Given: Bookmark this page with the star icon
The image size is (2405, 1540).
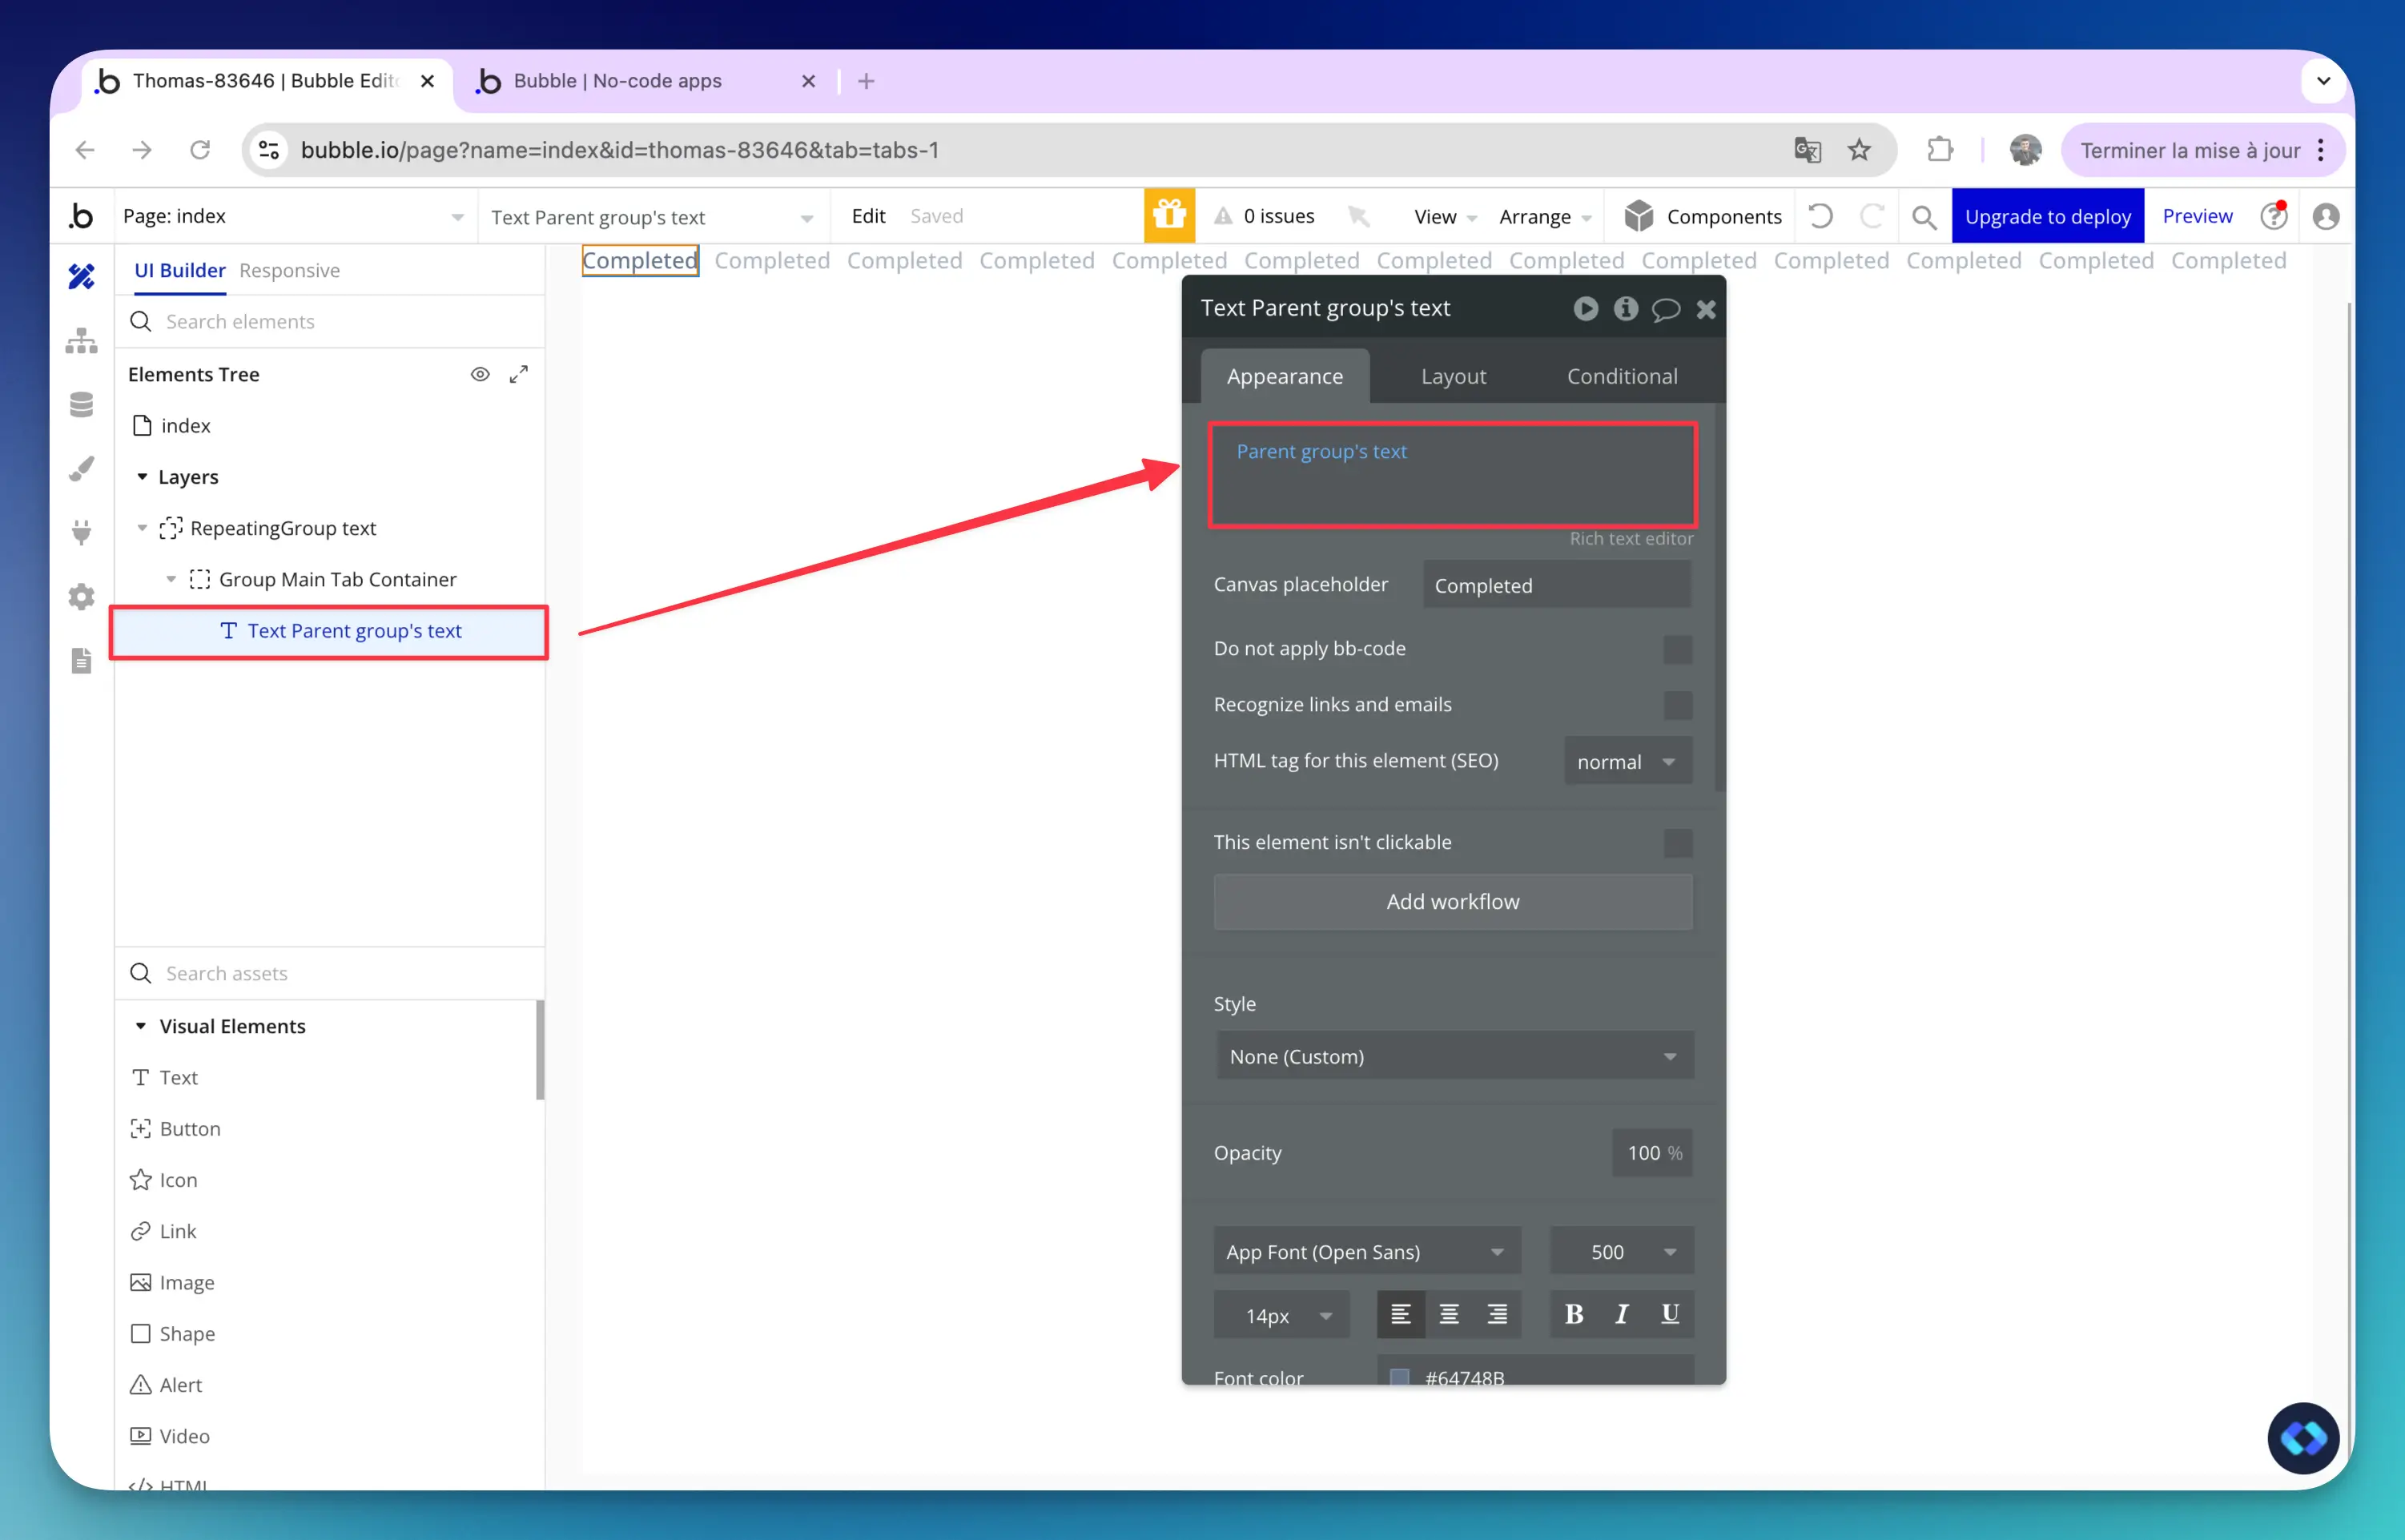Looking at the screenshot, I should 1859,150.
